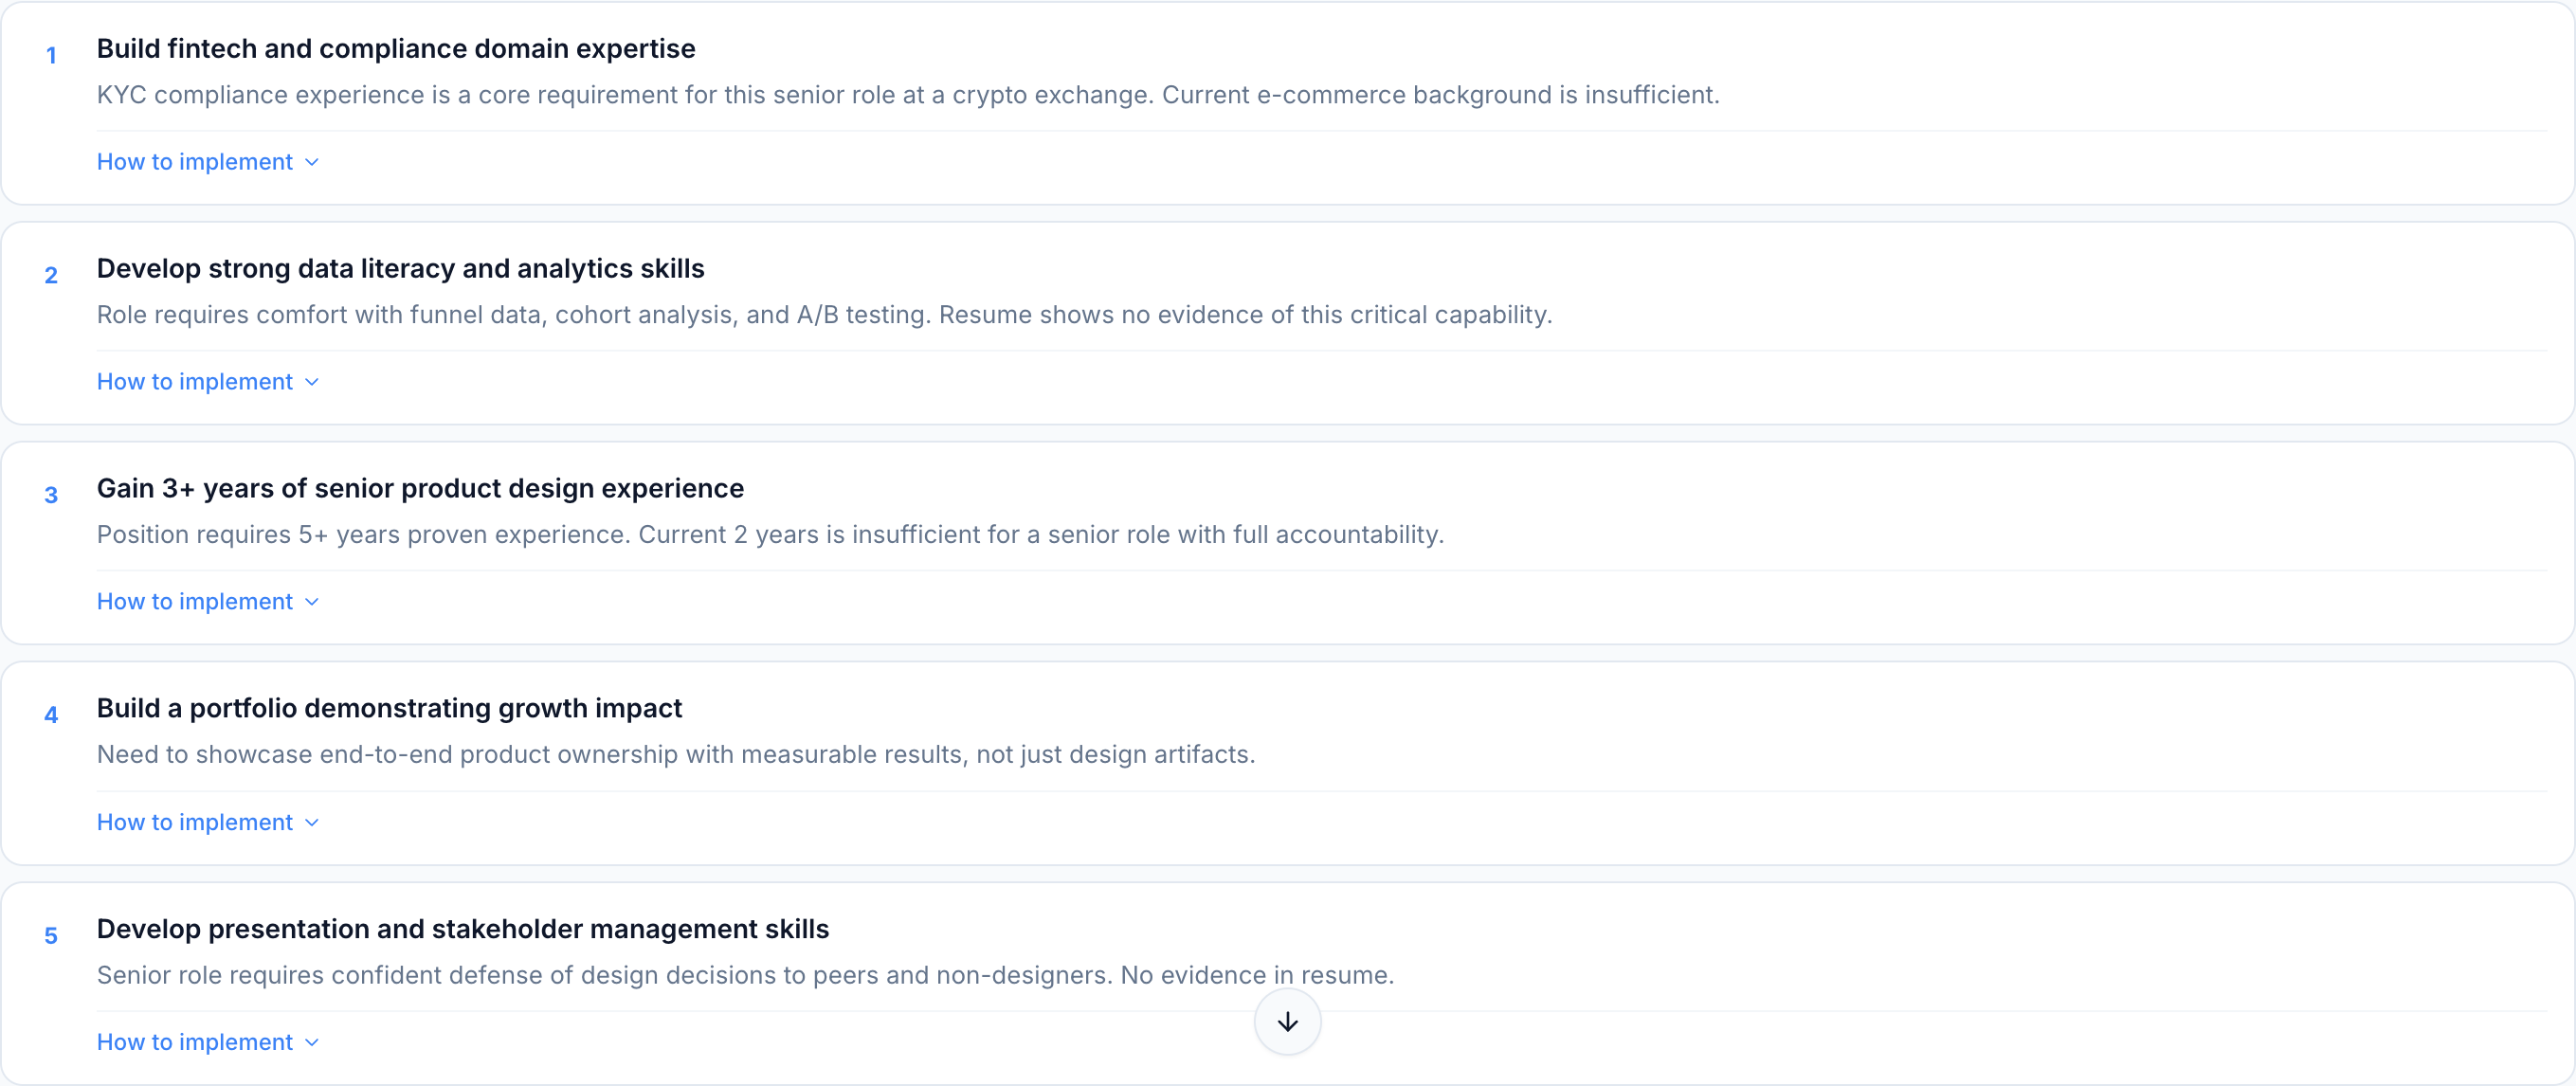Viewport: 2576px width, 1086px height.
Task: Click the scroll-down arrow button
Action: click(1287, 1021)
